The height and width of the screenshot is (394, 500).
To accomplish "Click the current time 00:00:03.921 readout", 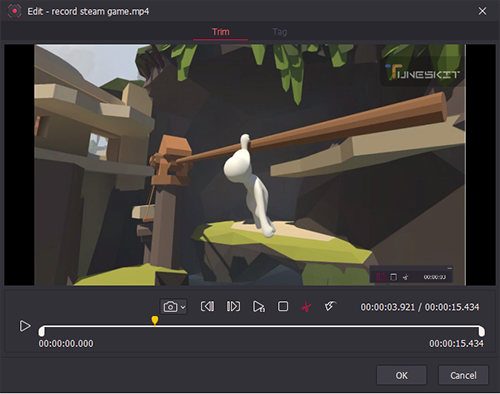I will point(388,307).
